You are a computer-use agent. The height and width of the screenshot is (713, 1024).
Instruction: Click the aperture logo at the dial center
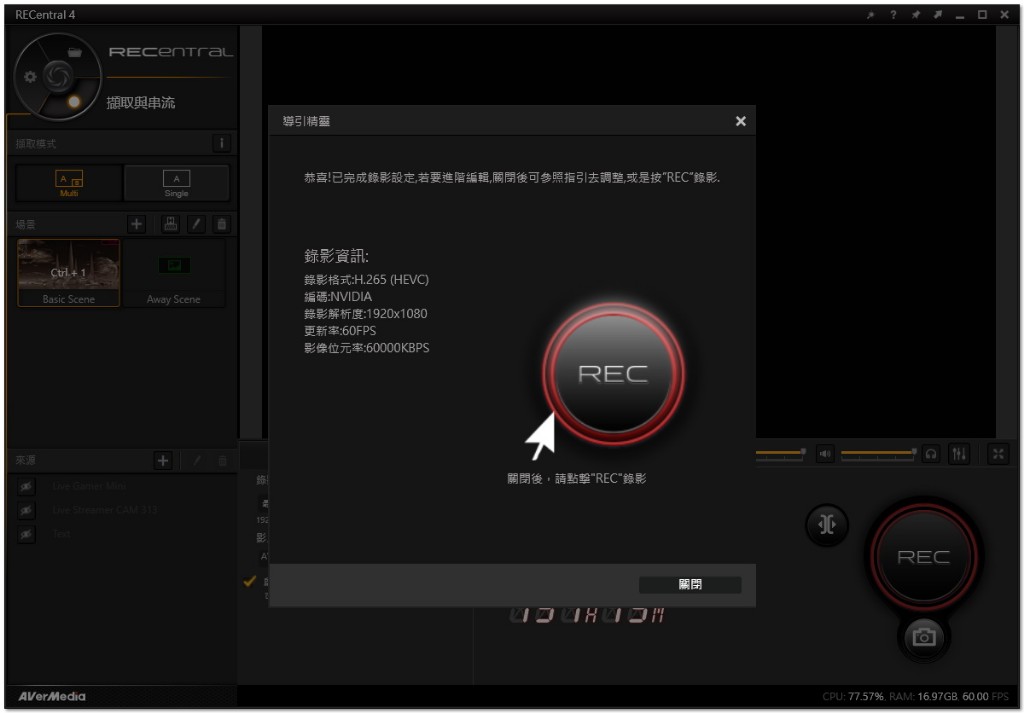[x=57, y=76]
